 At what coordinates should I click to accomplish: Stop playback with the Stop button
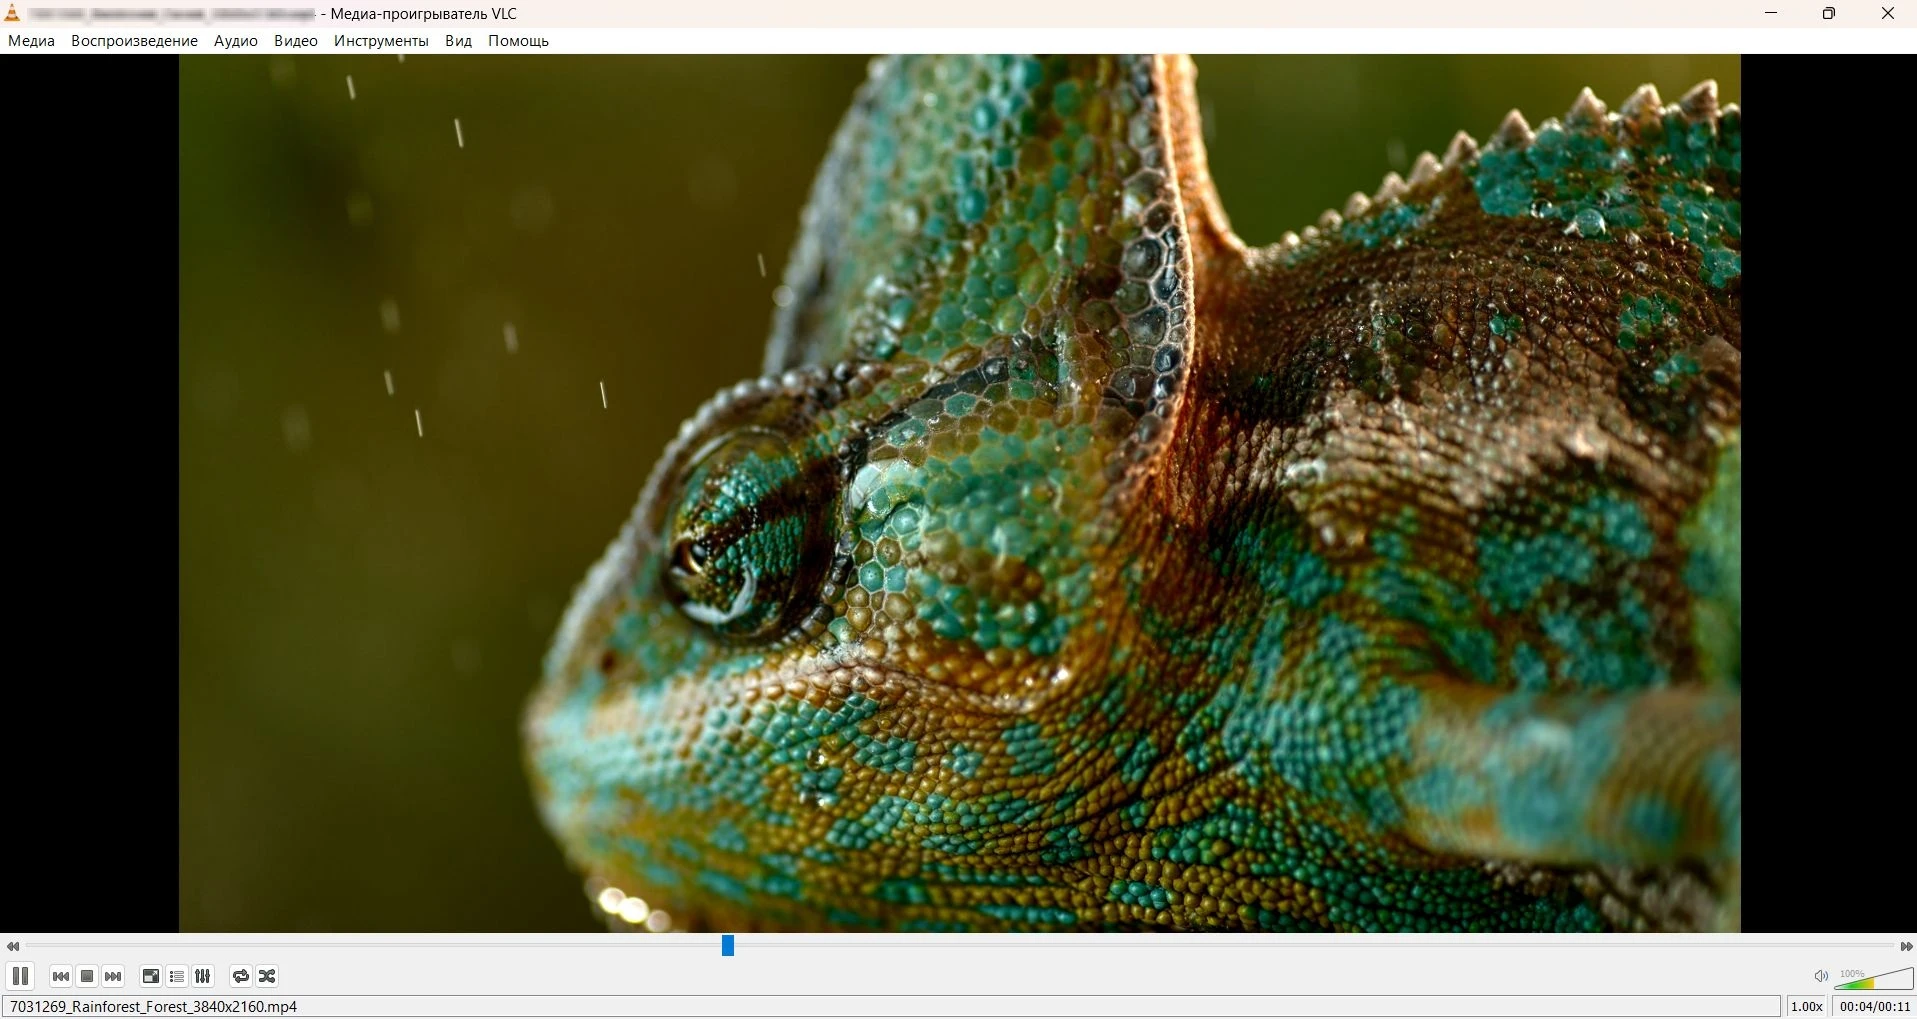[87, 976]
